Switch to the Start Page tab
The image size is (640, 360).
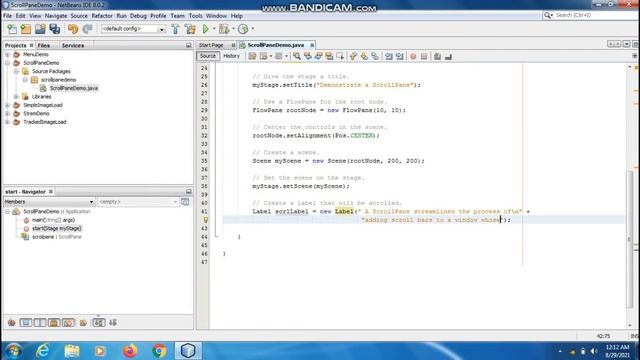pyautogui.click(x=211, y=45)
